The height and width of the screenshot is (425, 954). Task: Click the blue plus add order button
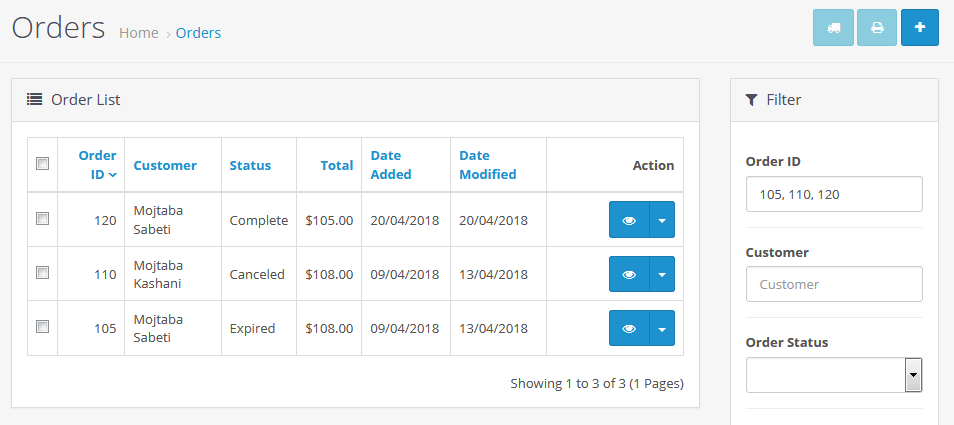920,28
